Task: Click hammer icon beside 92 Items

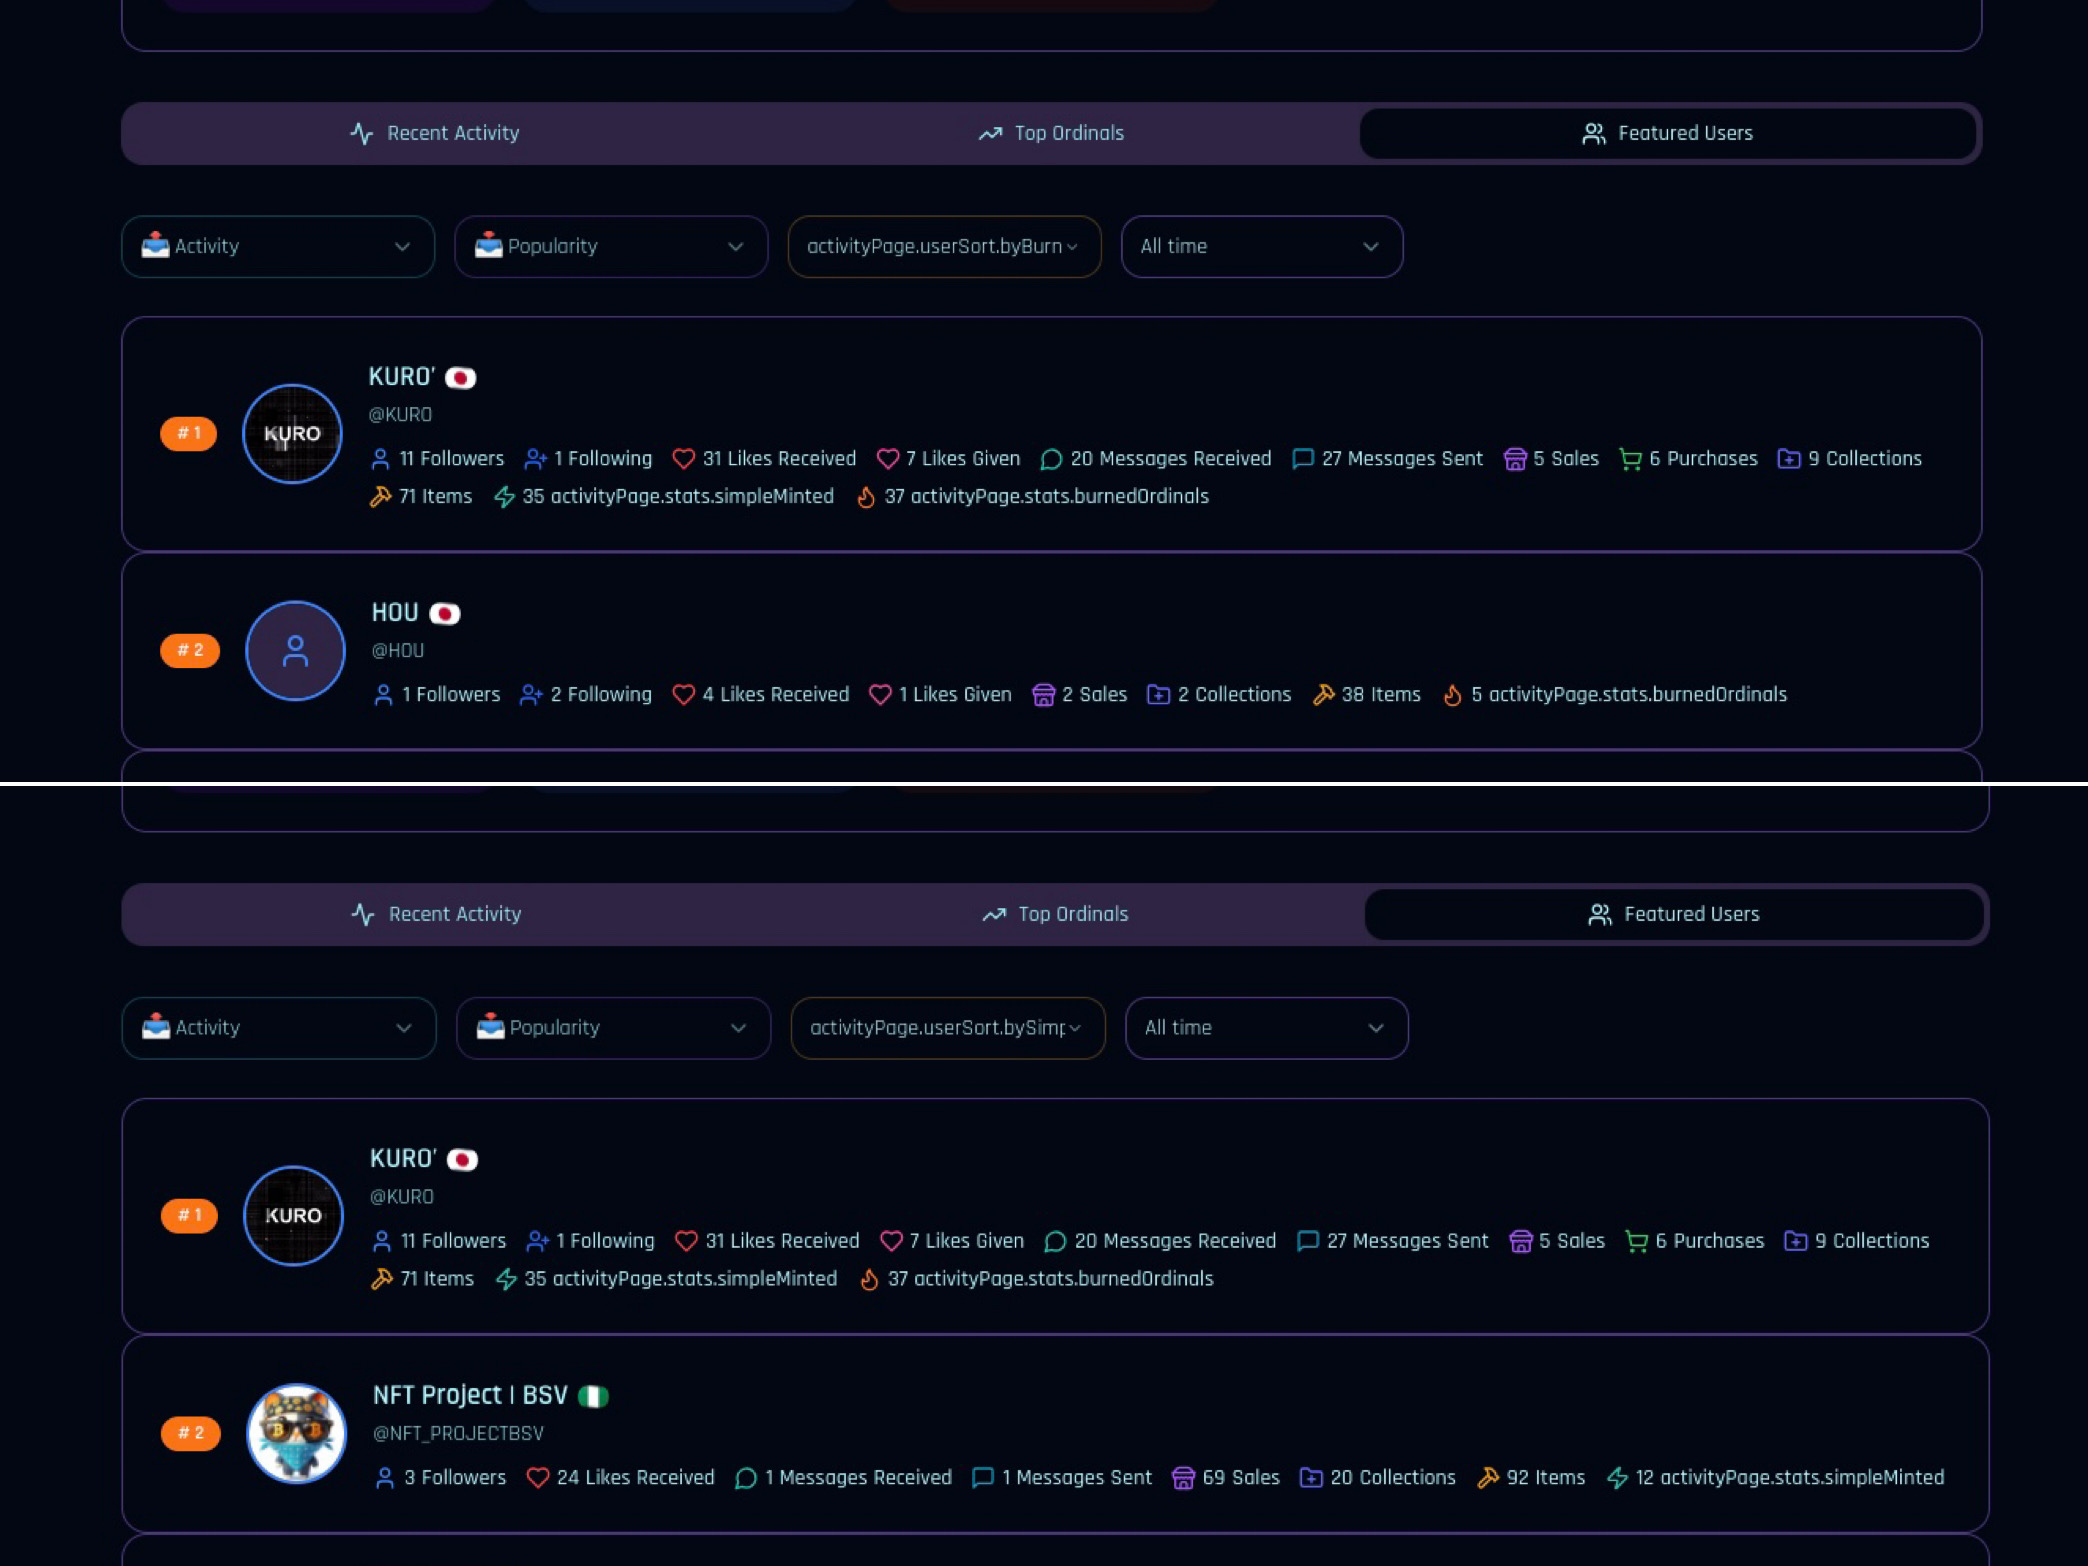Action: click(1487, 1477)
